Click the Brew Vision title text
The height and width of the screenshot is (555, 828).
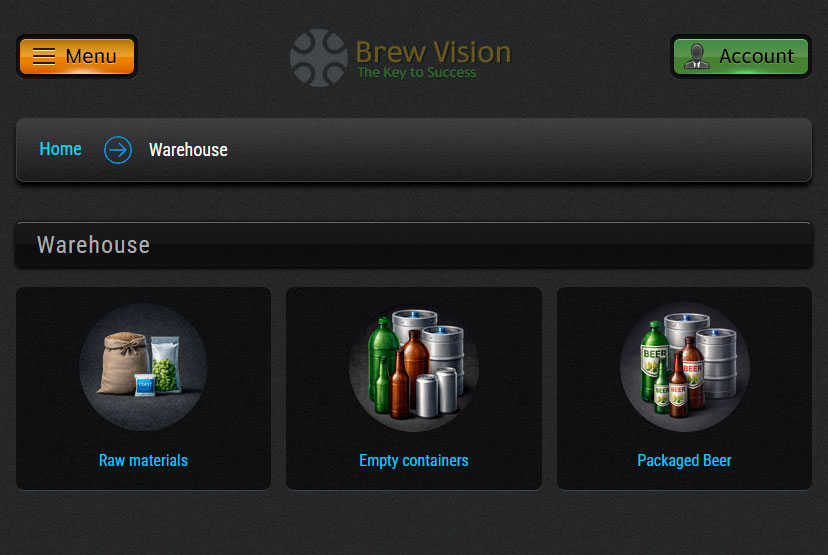(434, 52)
